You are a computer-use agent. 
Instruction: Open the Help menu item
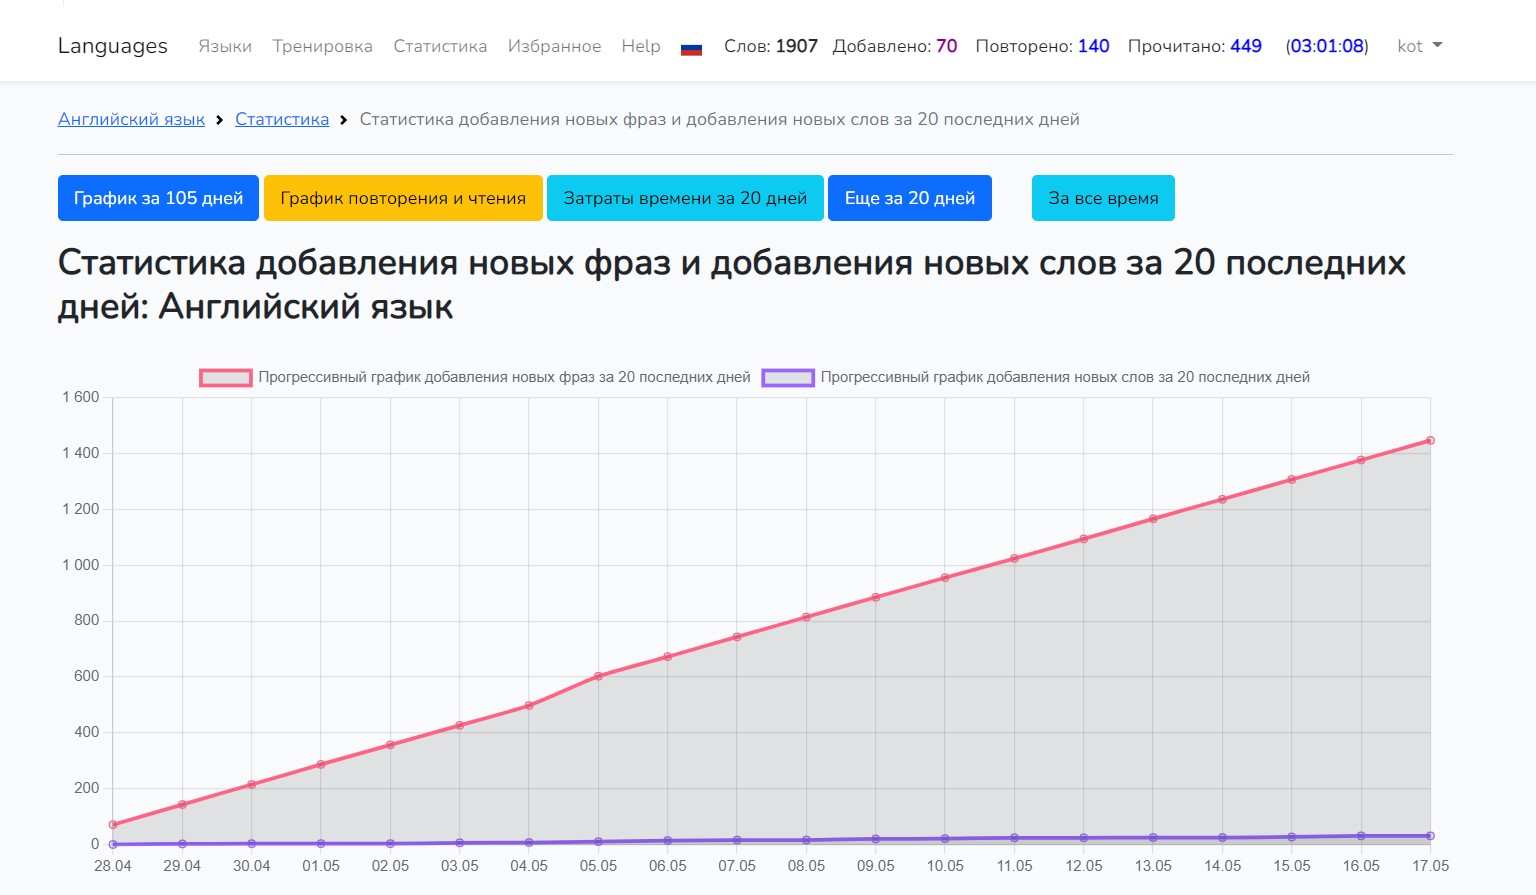pyautogui.click(x=641, y=46)
